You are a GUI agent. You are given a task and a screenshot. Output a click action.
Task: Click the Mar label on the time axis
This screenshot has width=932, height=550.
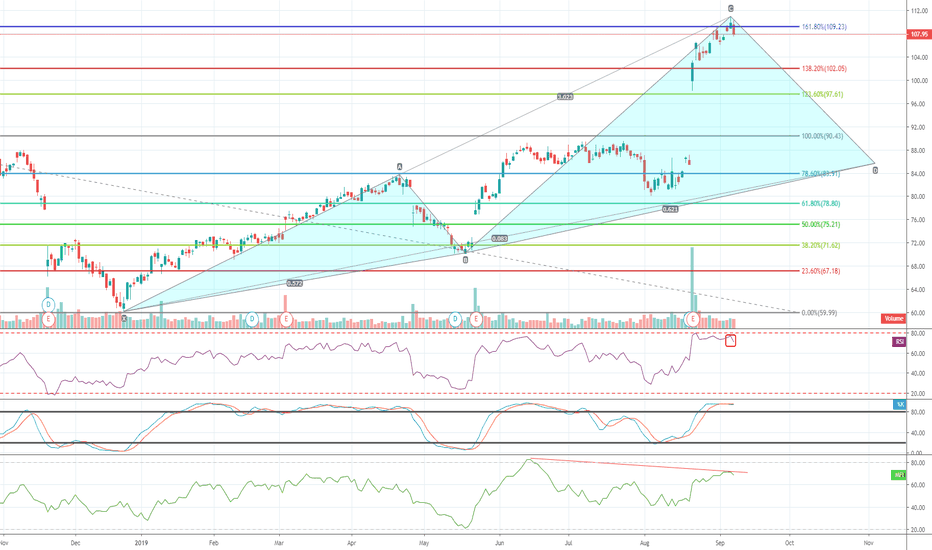(279, 543)
